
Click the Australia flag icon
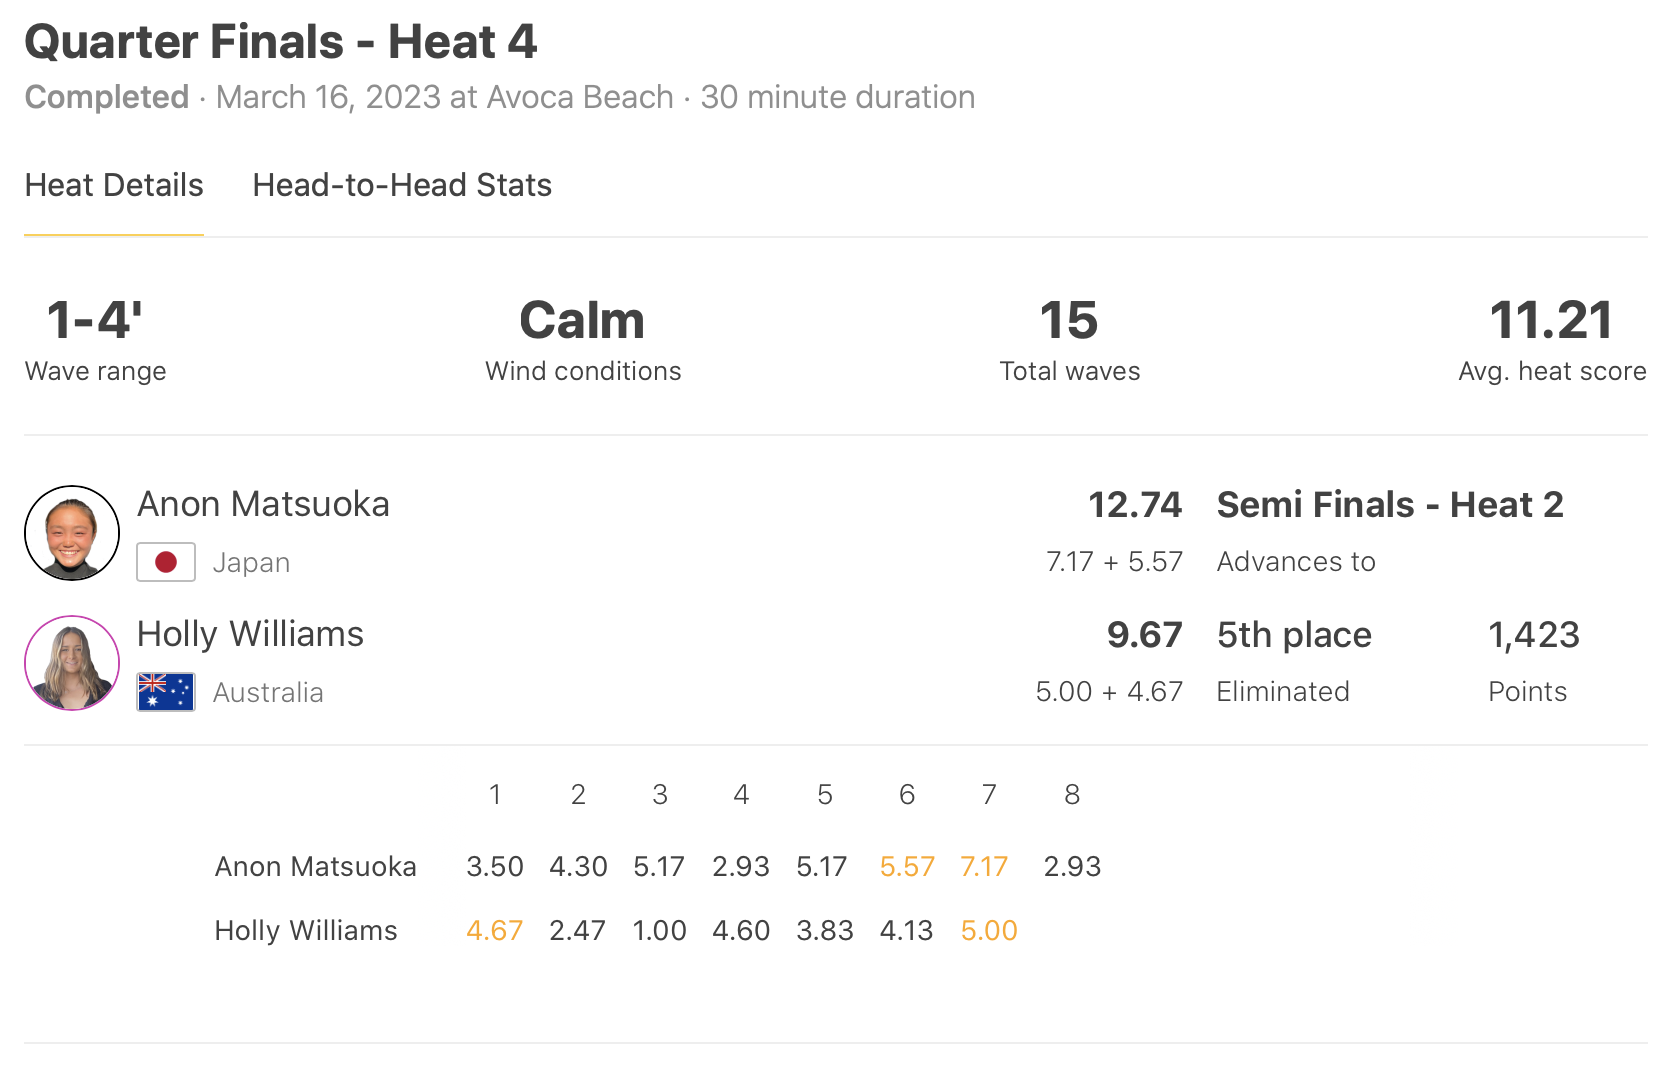click(166, 692)
